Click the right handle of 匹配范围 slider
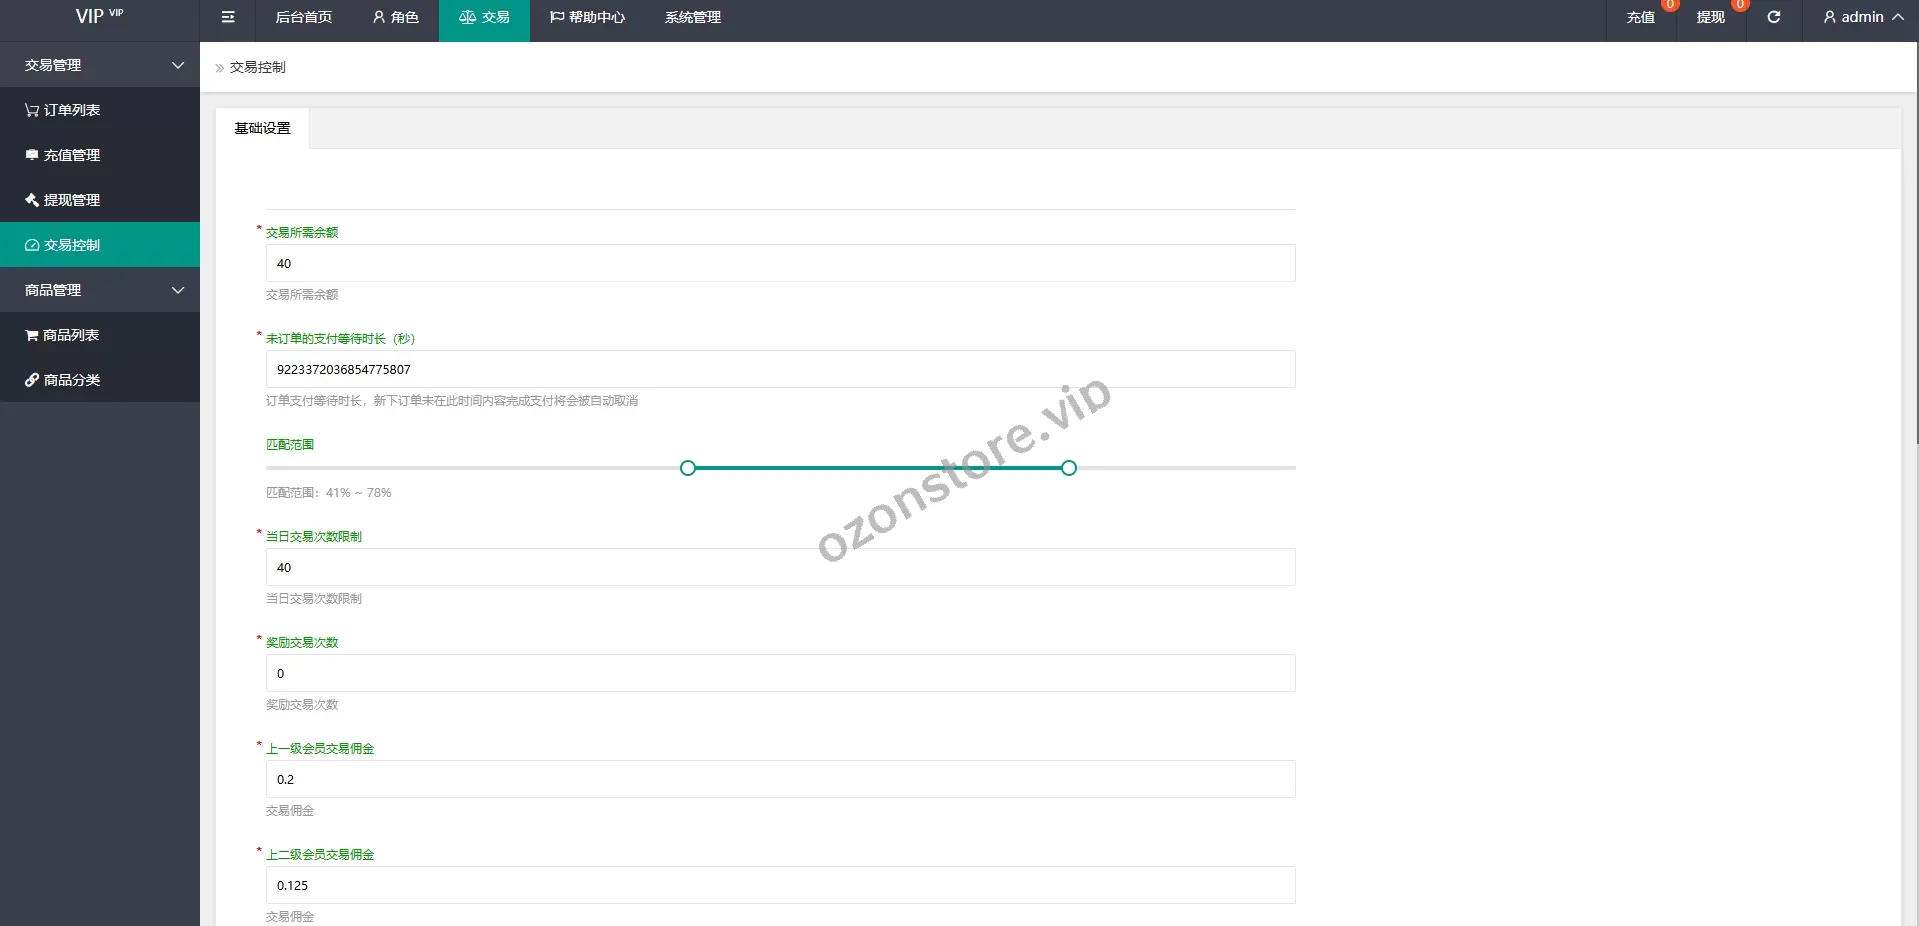Screen dimensions: 1919x926 pos(1069,468)
